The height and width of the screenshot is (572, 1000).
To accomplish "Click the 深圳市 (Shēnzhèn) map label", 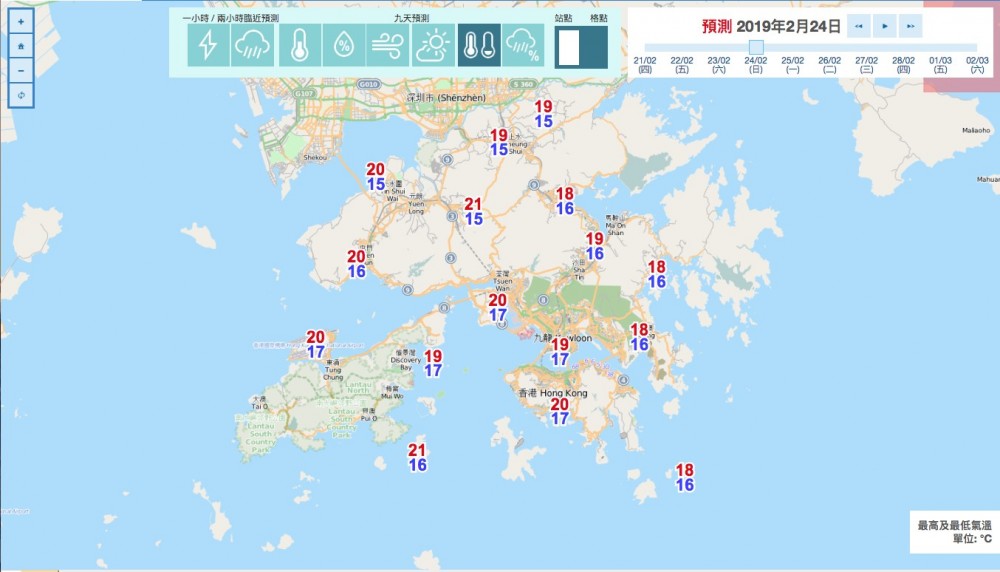I will 446,98.
